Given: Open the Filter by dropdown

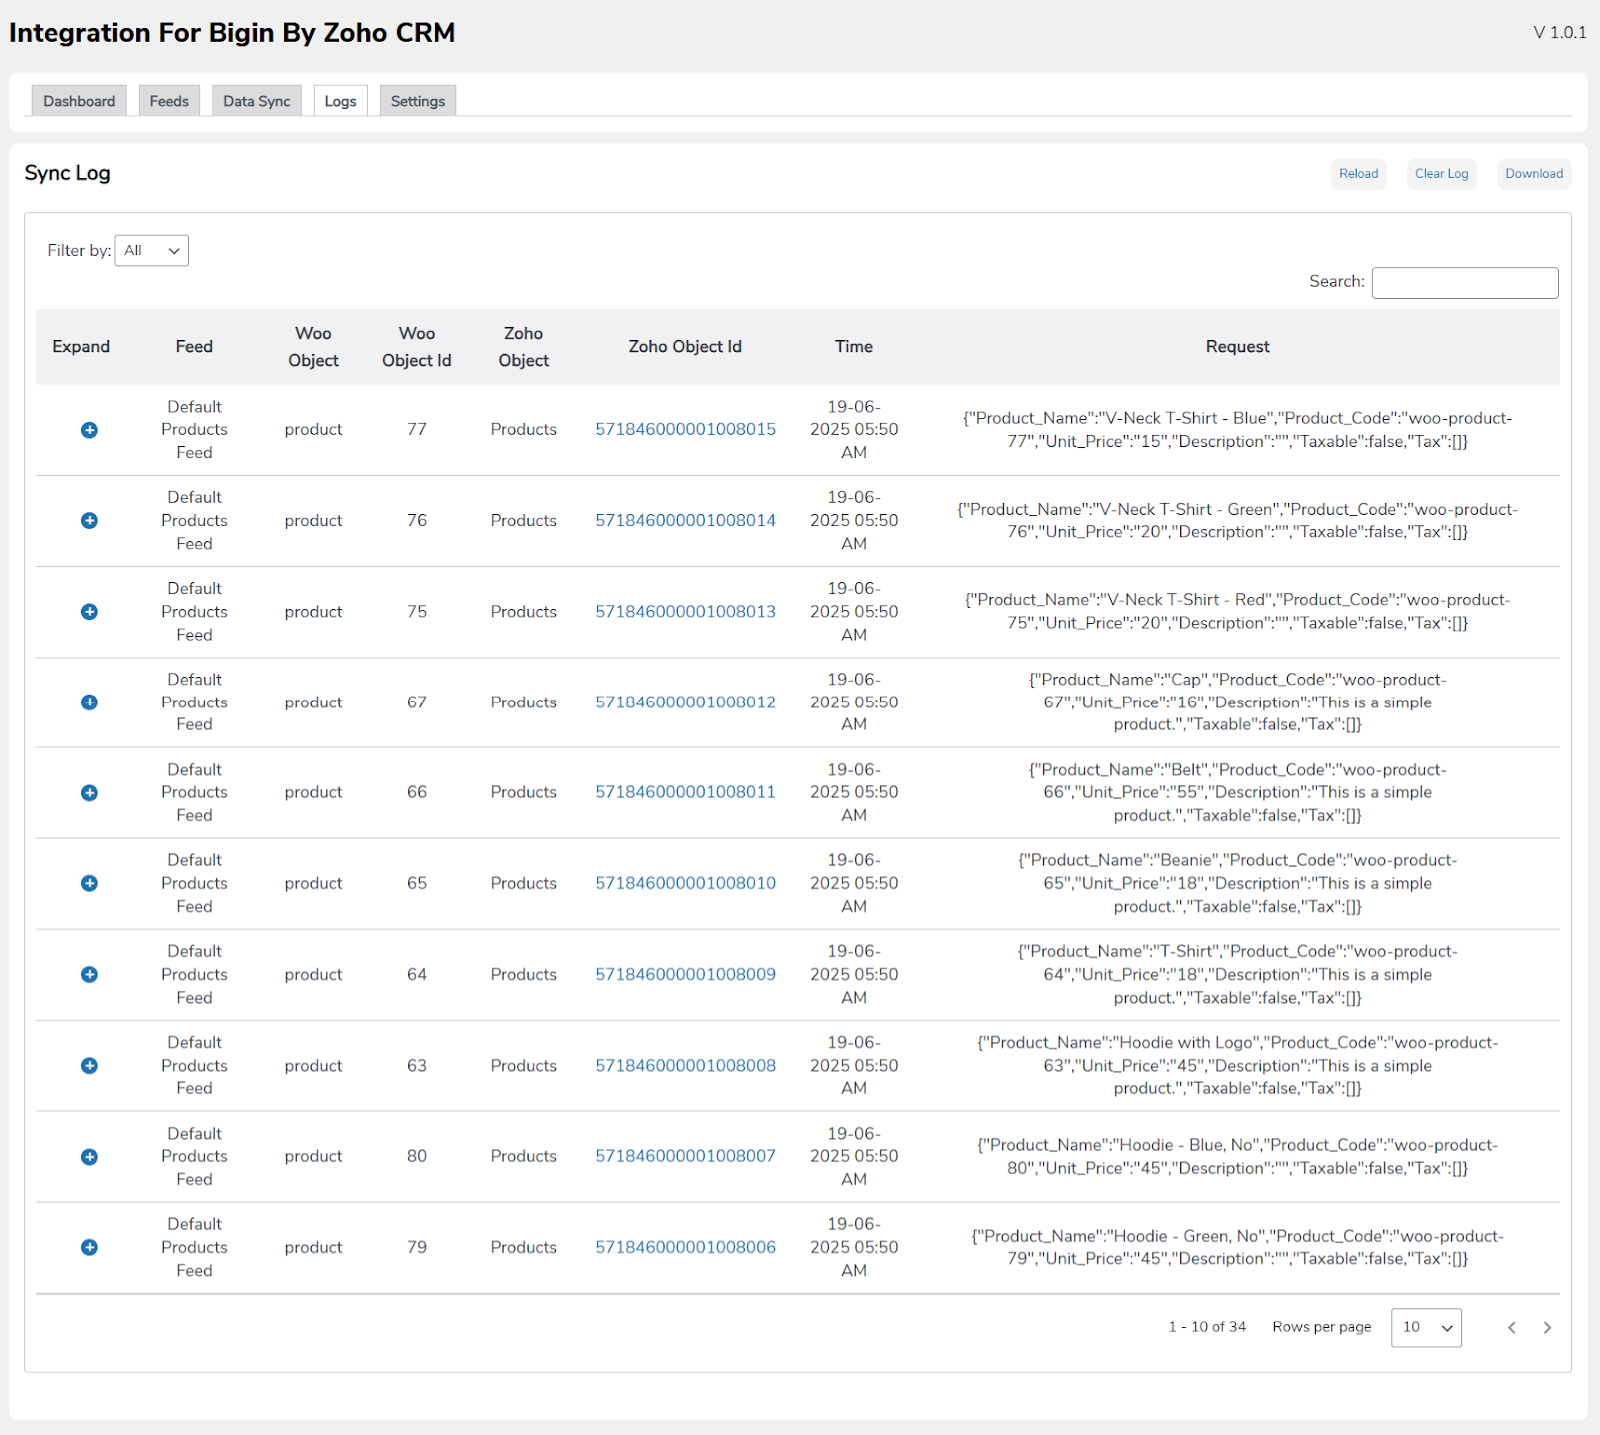Looking at the screenshot, I should coord(152,251).
